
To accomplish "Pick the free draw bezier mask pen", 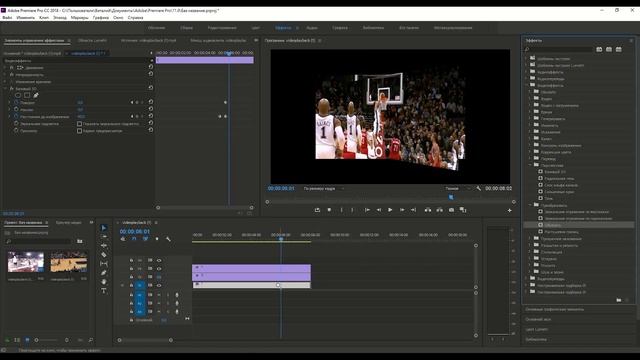I will coord(36,95).
